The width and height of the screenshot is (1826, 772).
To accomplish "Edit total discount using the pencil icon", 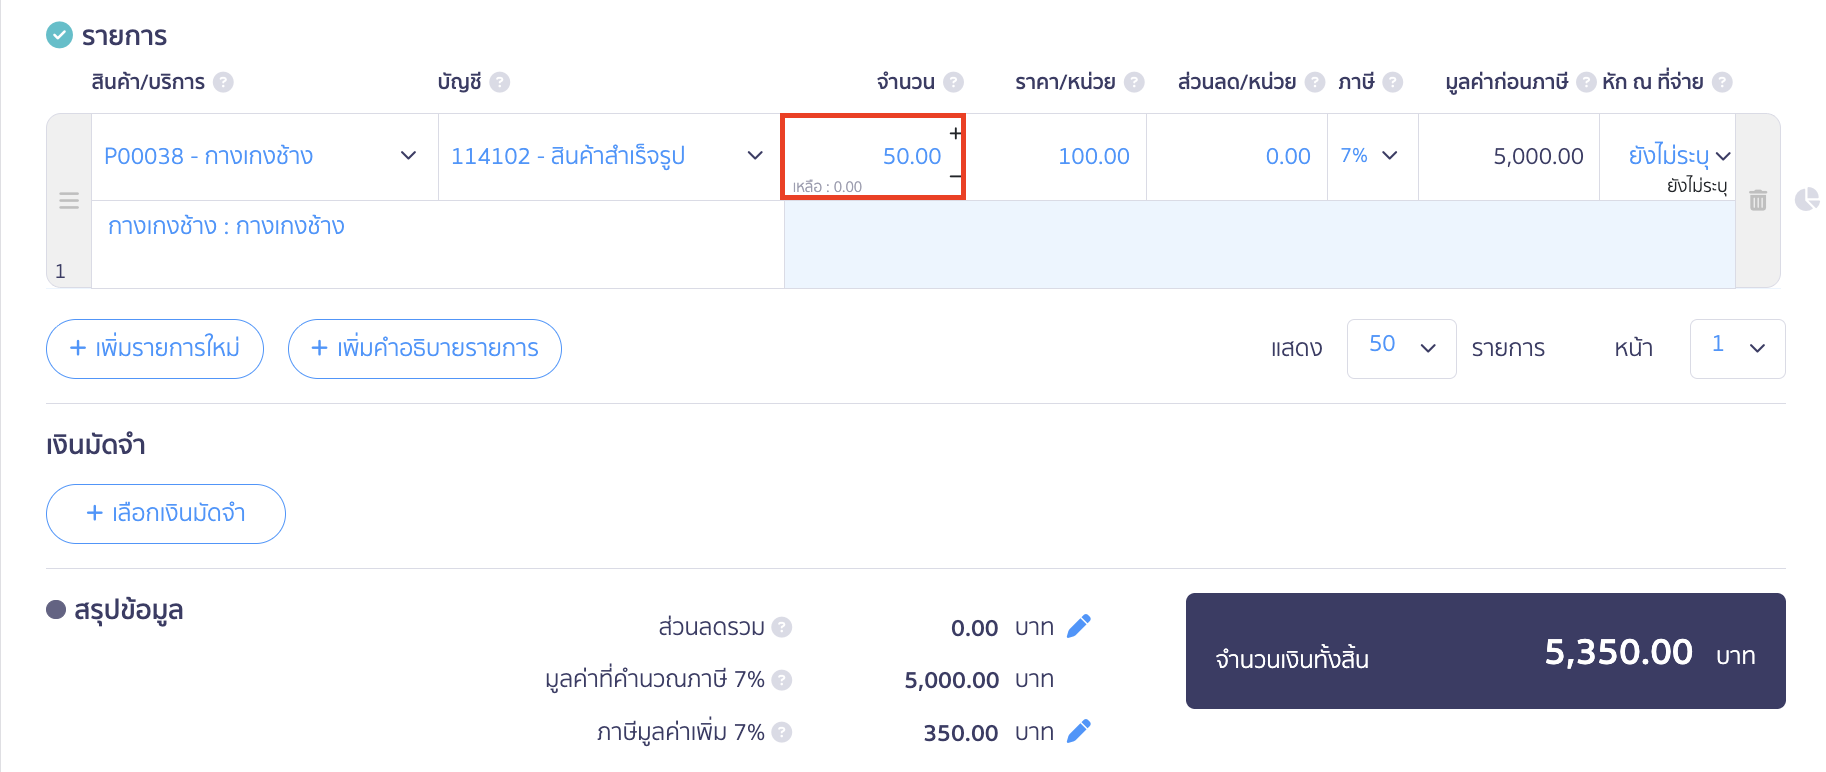I will coord(1078,626).
